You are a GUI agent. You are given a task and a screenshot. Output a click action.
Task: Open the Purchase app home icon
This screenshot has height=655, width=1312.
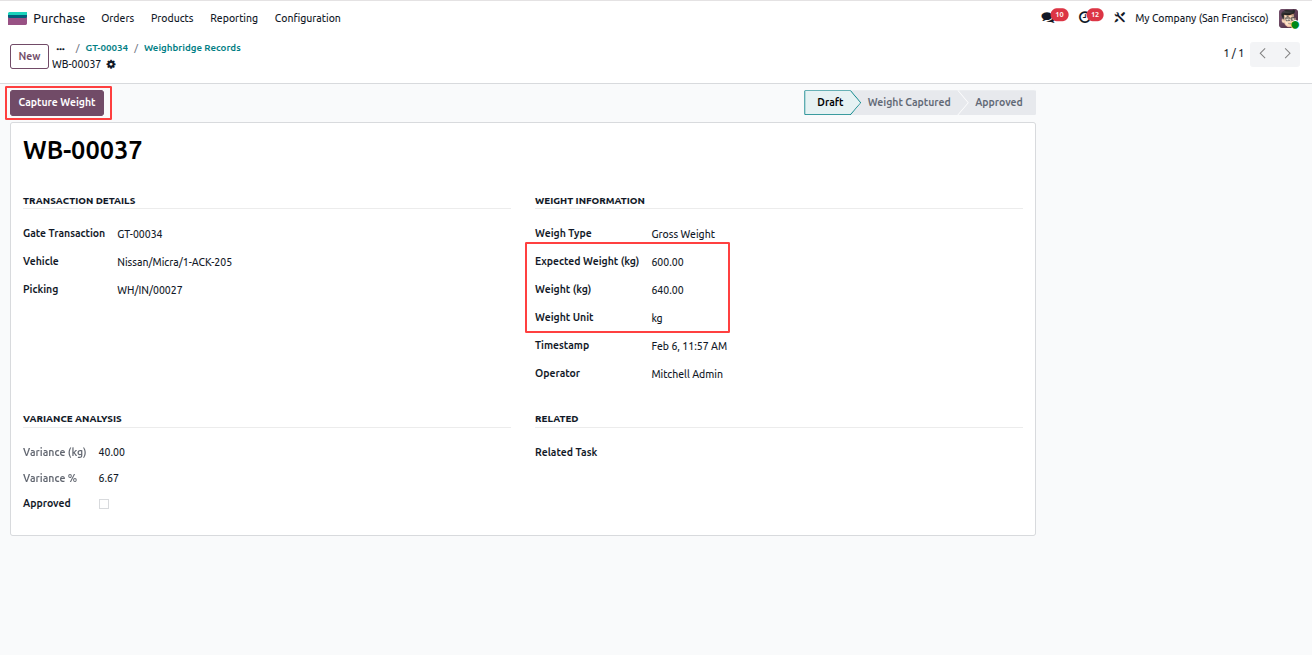pos(17,18)
